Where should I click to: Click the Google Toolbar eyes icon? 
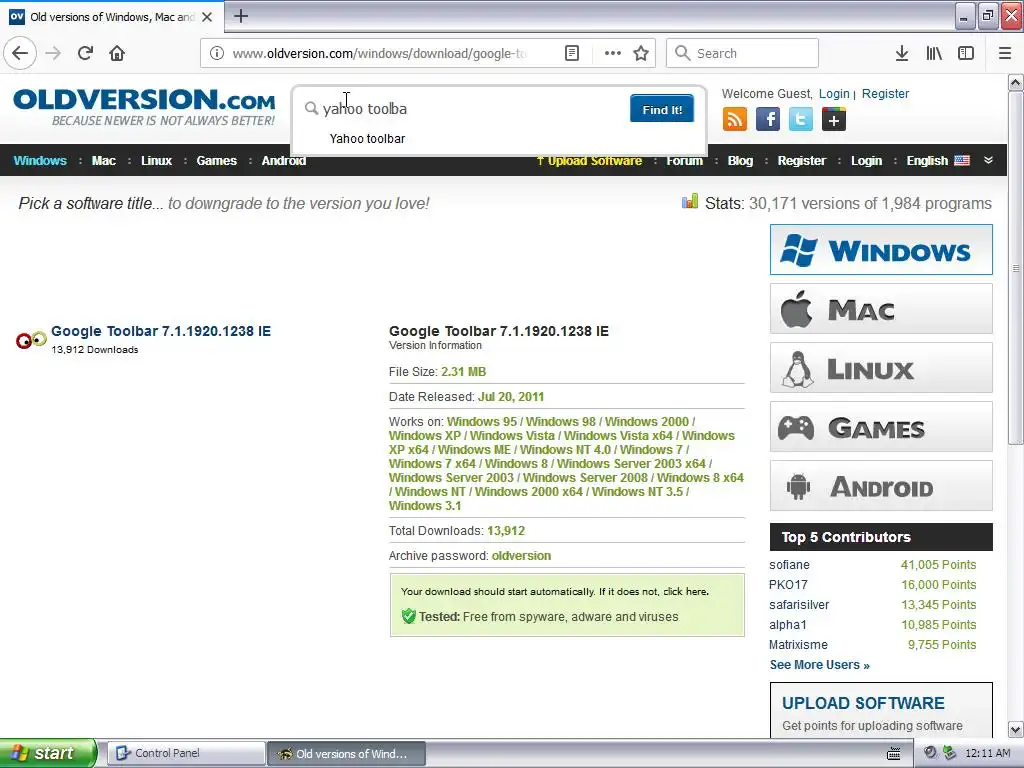31,340
